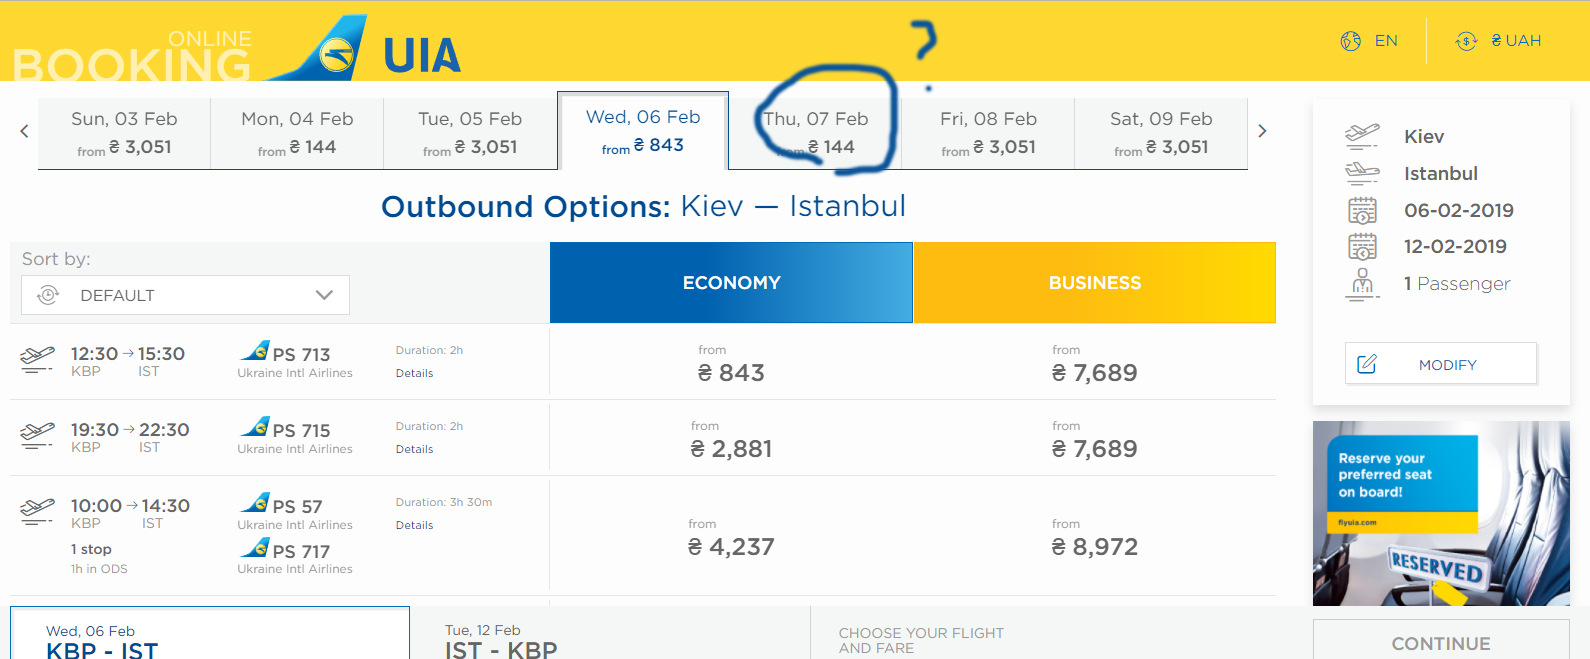The width and height of the screenshot is (1590, 659).
Task: Click the calendar icon beside 06-02-2019
Action: [x=1362, y=210]
